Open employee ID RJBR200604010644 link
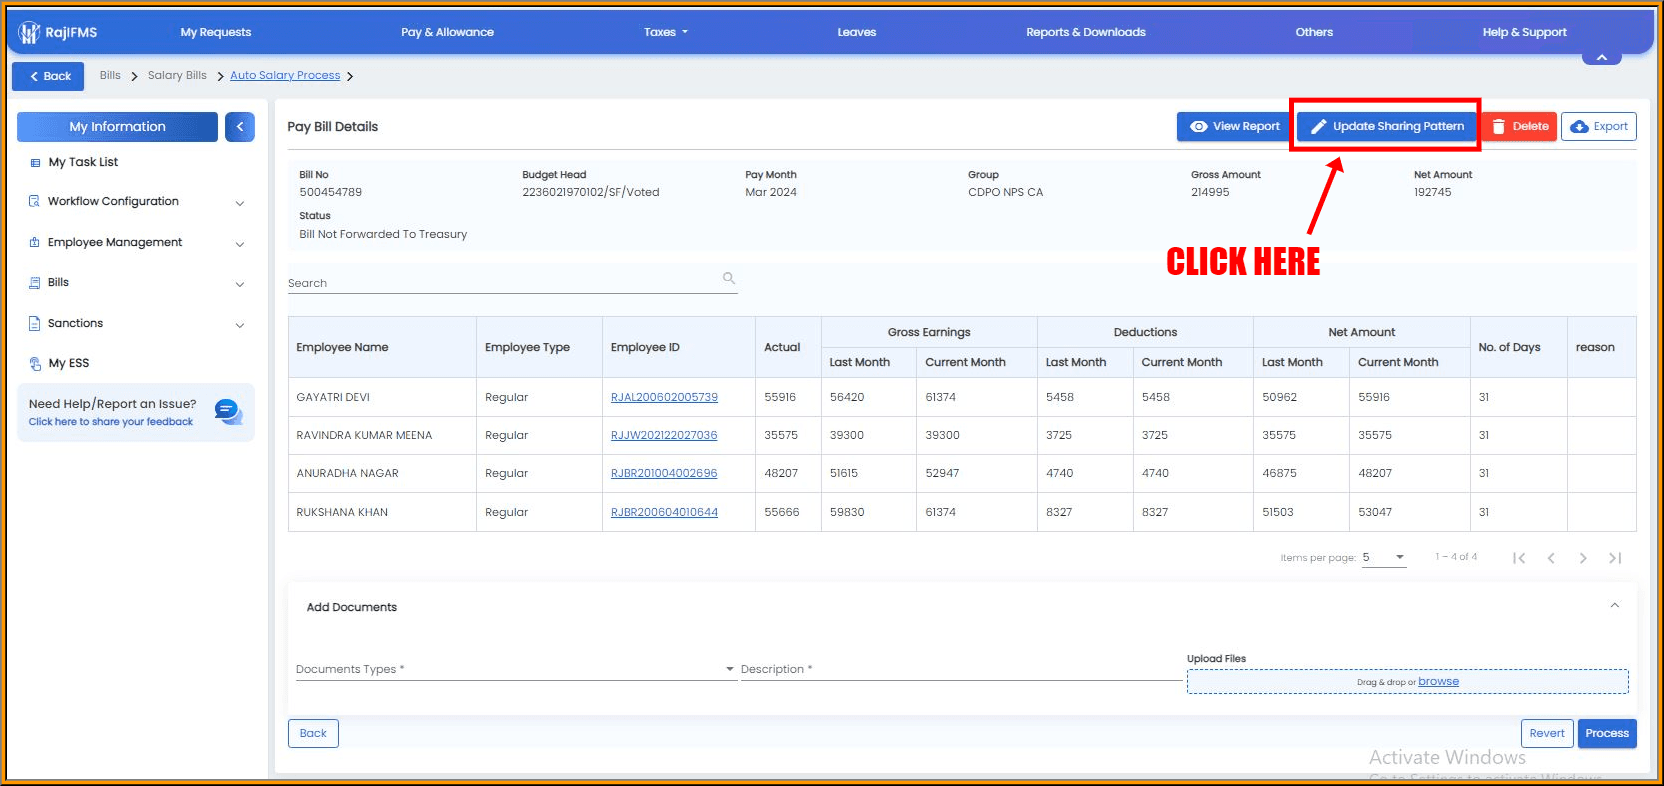Viewport: 1664px width, 786px height. (664, 512)
